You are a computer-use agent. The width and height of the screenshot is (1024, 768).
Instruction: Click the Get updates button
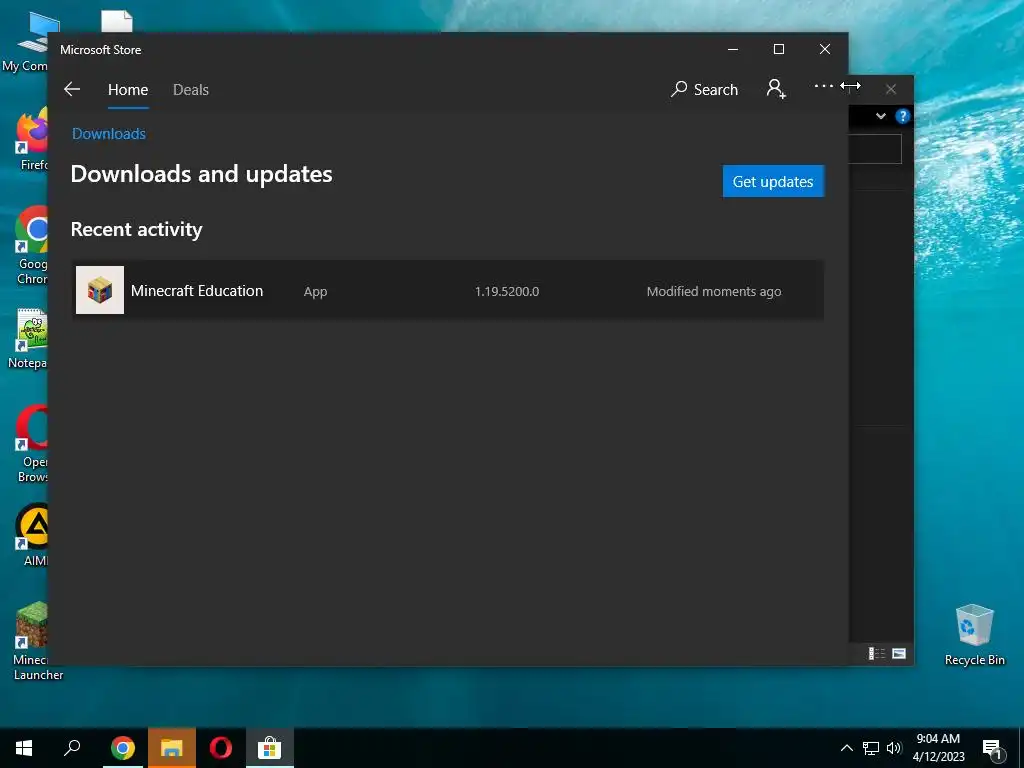773,182
